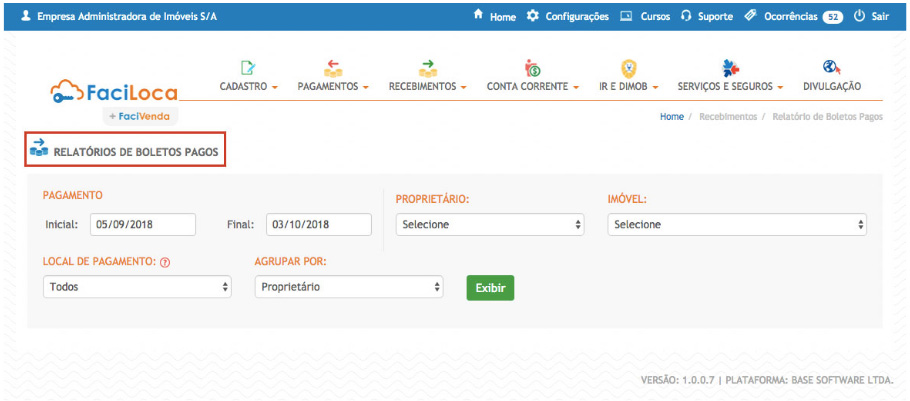Open the Imóvel select dropdown
The width and height of the screenshot is (910, 401).
coord(737,225)
